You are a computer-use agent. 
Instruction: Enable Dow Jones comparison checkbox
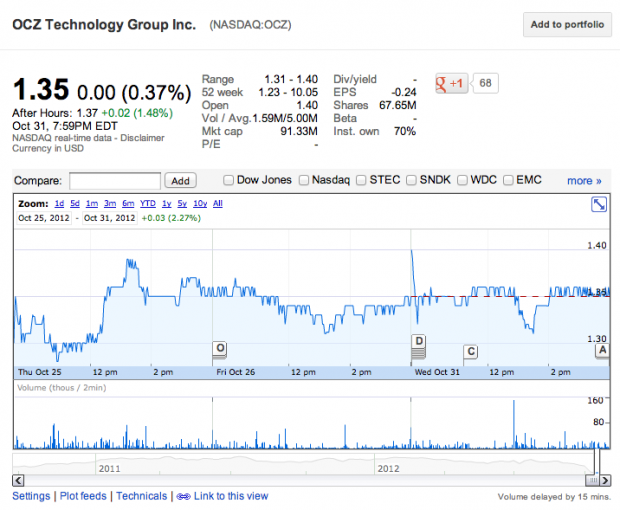coord(228,180)
